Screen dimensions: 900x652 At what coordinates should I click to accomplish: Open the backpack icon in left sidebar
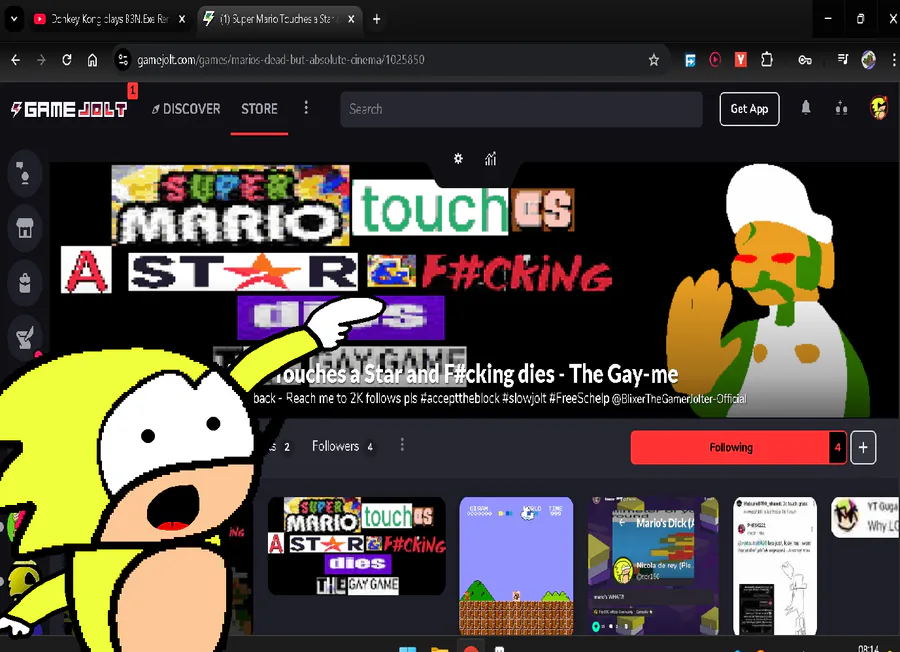coord(25,282)
